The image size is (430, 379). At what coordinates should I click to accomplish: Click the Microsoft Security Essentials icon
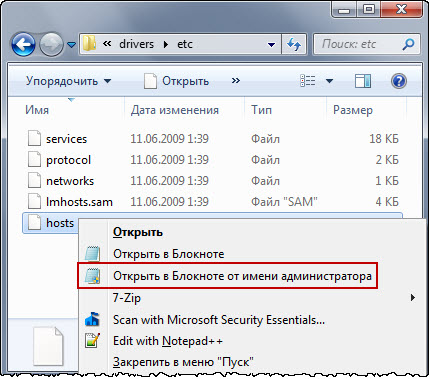point(92,319)
